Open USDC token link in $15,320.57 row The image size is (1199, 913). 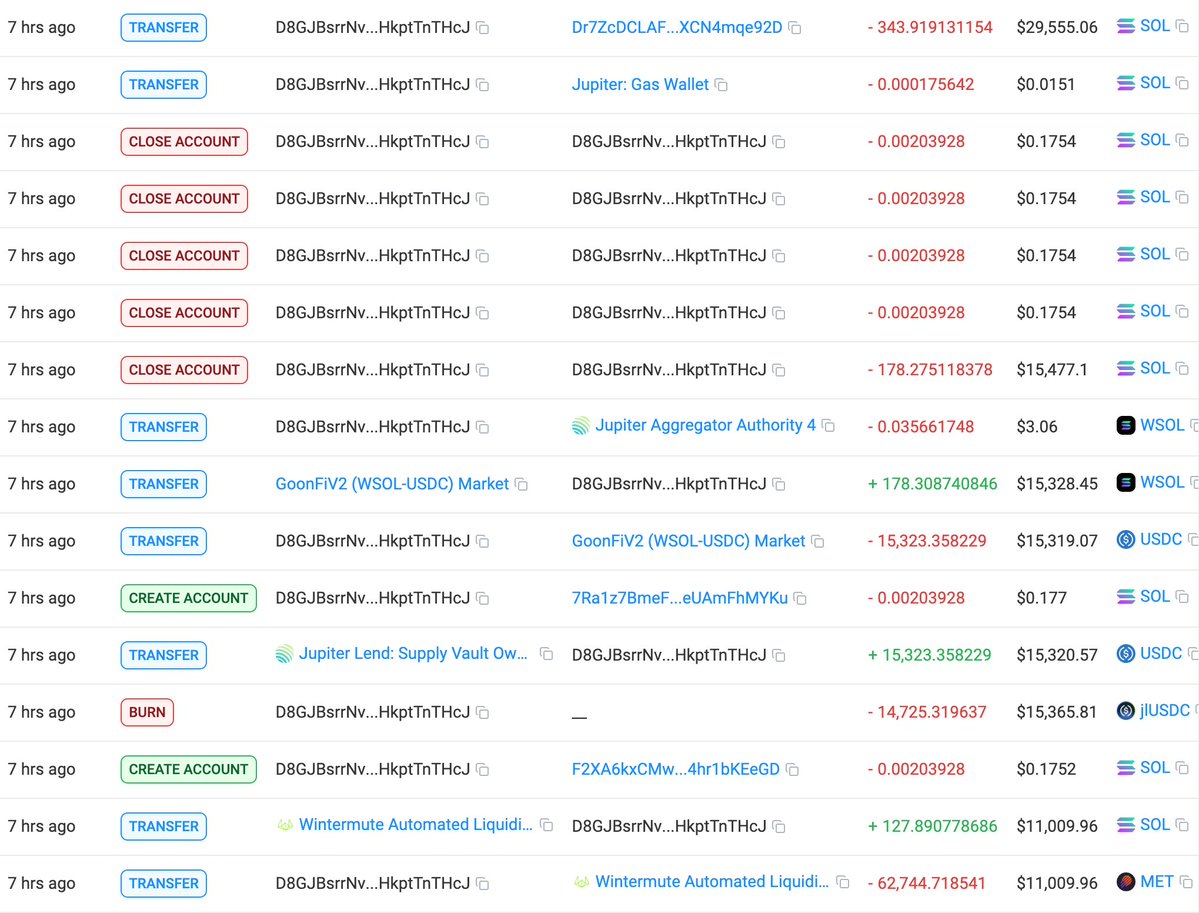[x=1161, y=654]
